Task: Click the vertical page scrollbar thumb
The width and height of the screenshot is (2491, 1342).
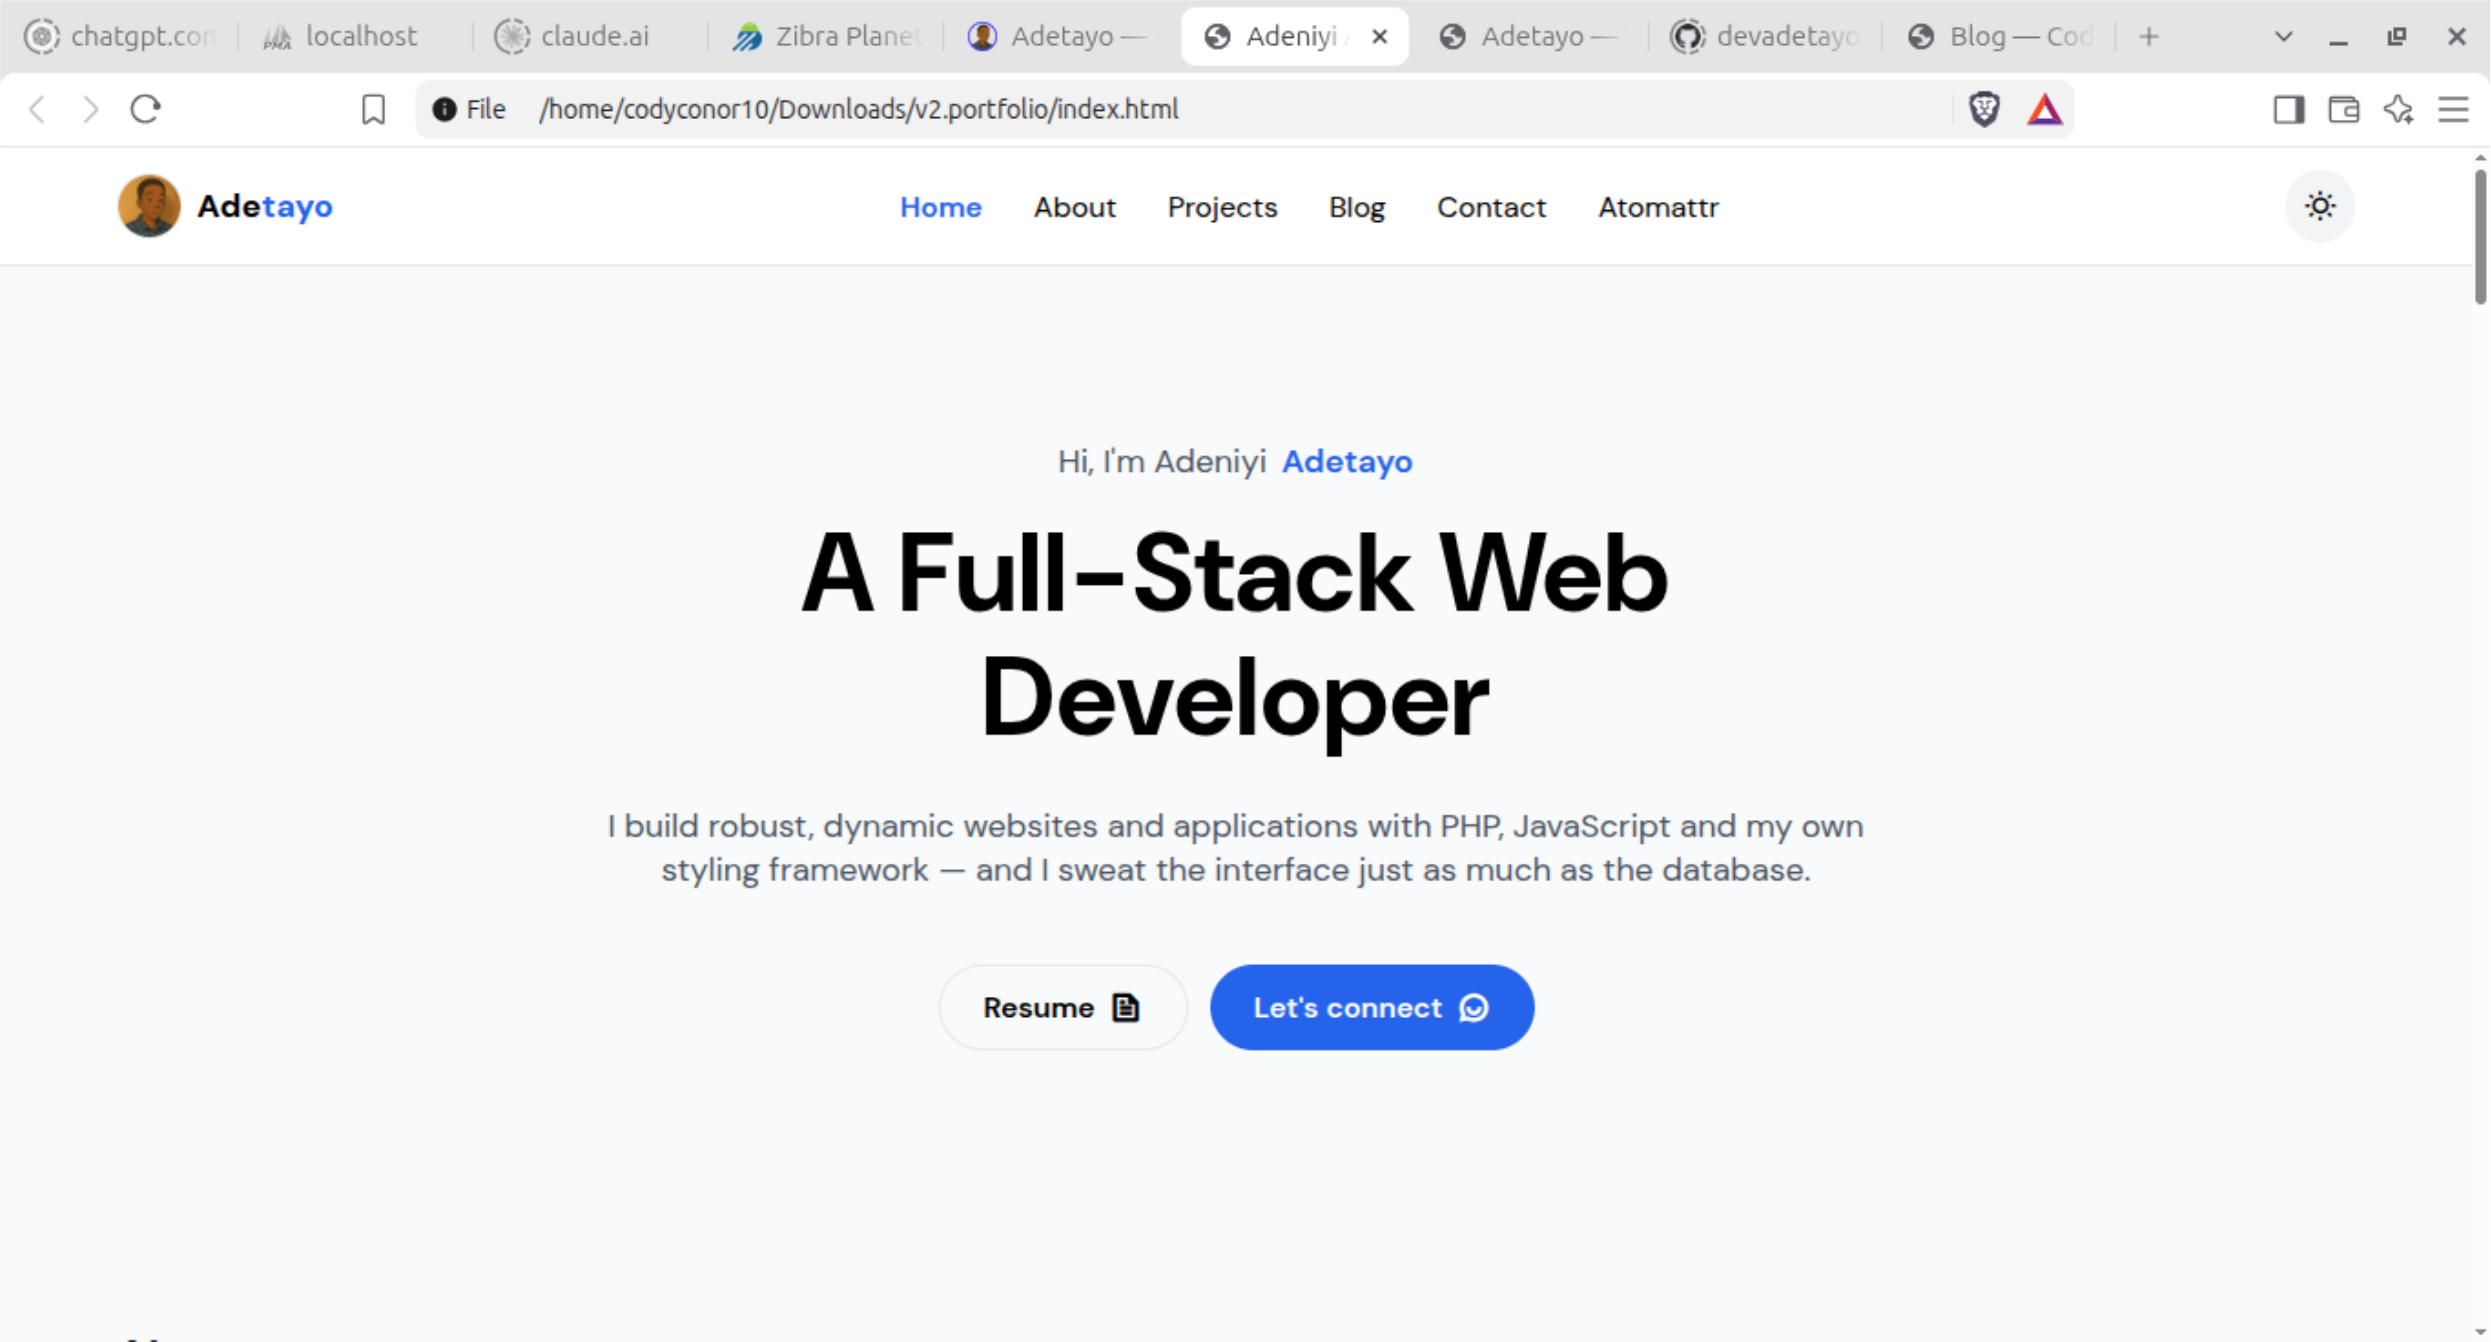Action: coord(2480,237)
